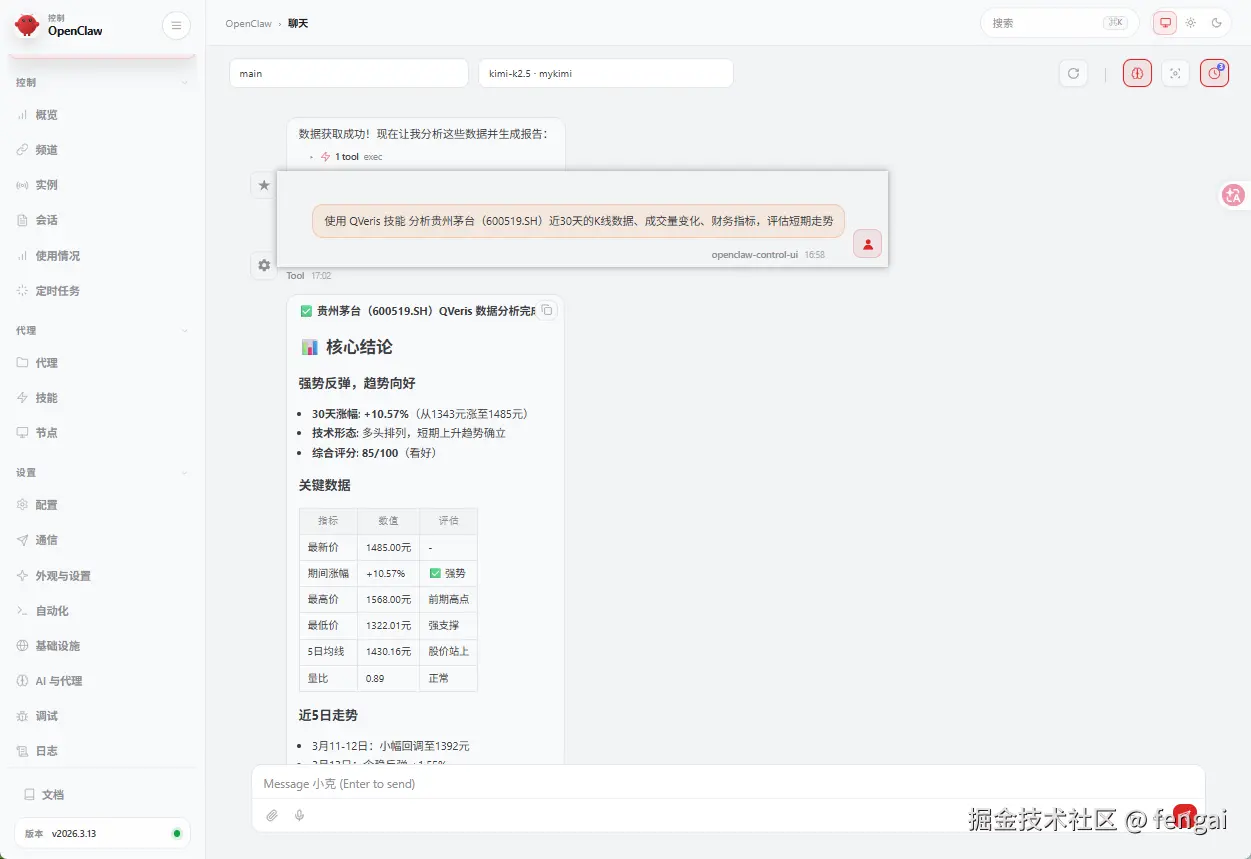Activate voice input via the microphone icon
The height and width of the screenshot is (859, 1251).
[x=299, y=815]
